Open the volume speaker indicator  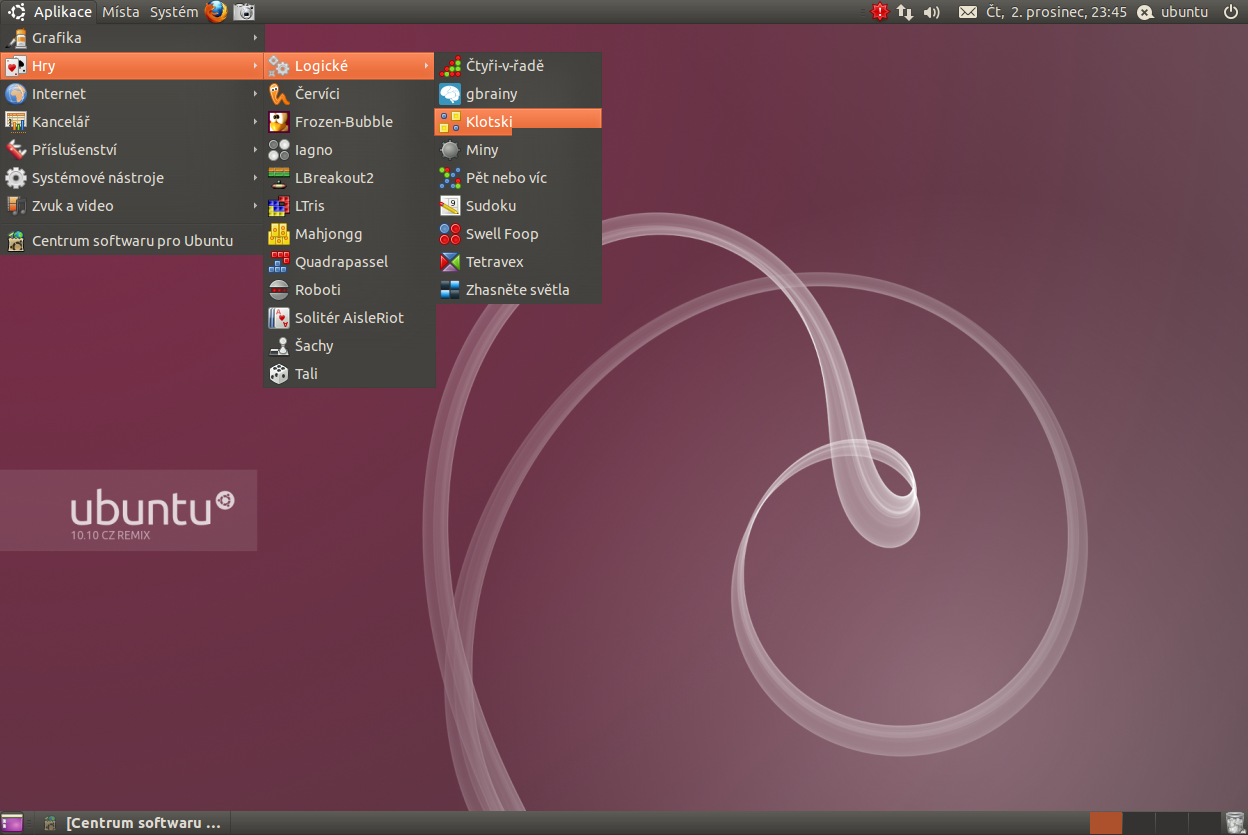click(932, 12)
